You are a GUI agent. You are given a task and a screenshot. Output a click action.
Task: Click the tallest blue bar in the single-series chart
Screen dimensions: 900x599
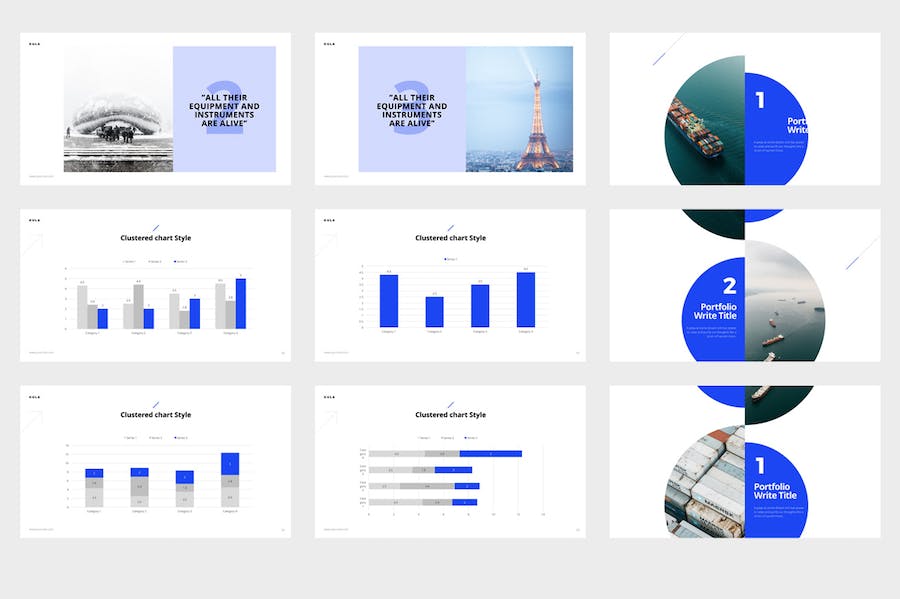pos(525,299)
